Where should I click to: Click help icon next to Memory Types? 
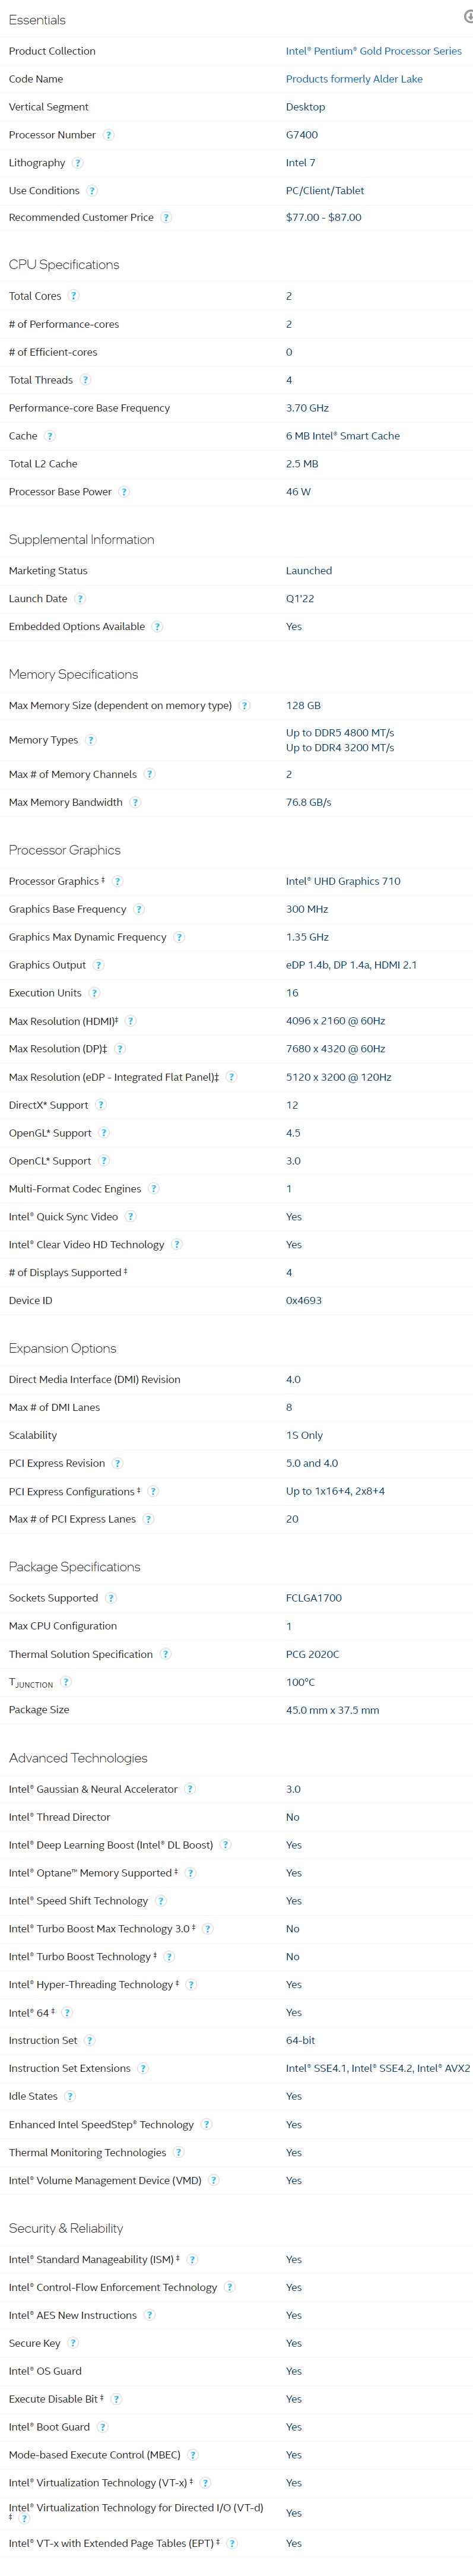coord(91,740)
